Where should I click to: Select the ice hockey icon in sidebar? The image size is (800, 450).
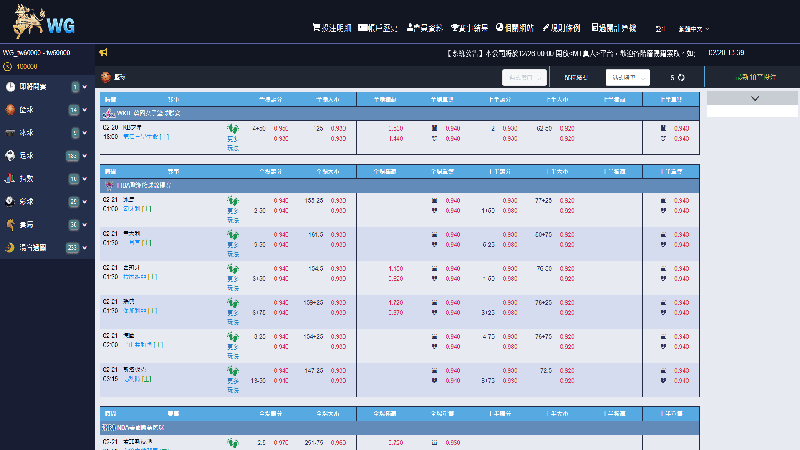click(x=10, y=132)
